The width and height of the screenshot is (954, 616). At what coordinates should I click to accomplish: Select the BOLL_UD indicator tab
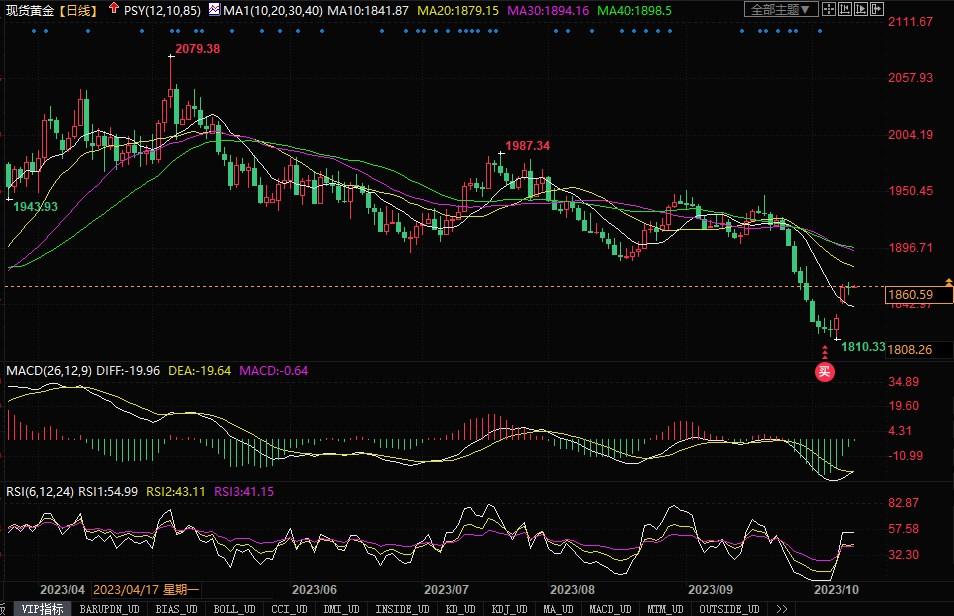(234, 608)
